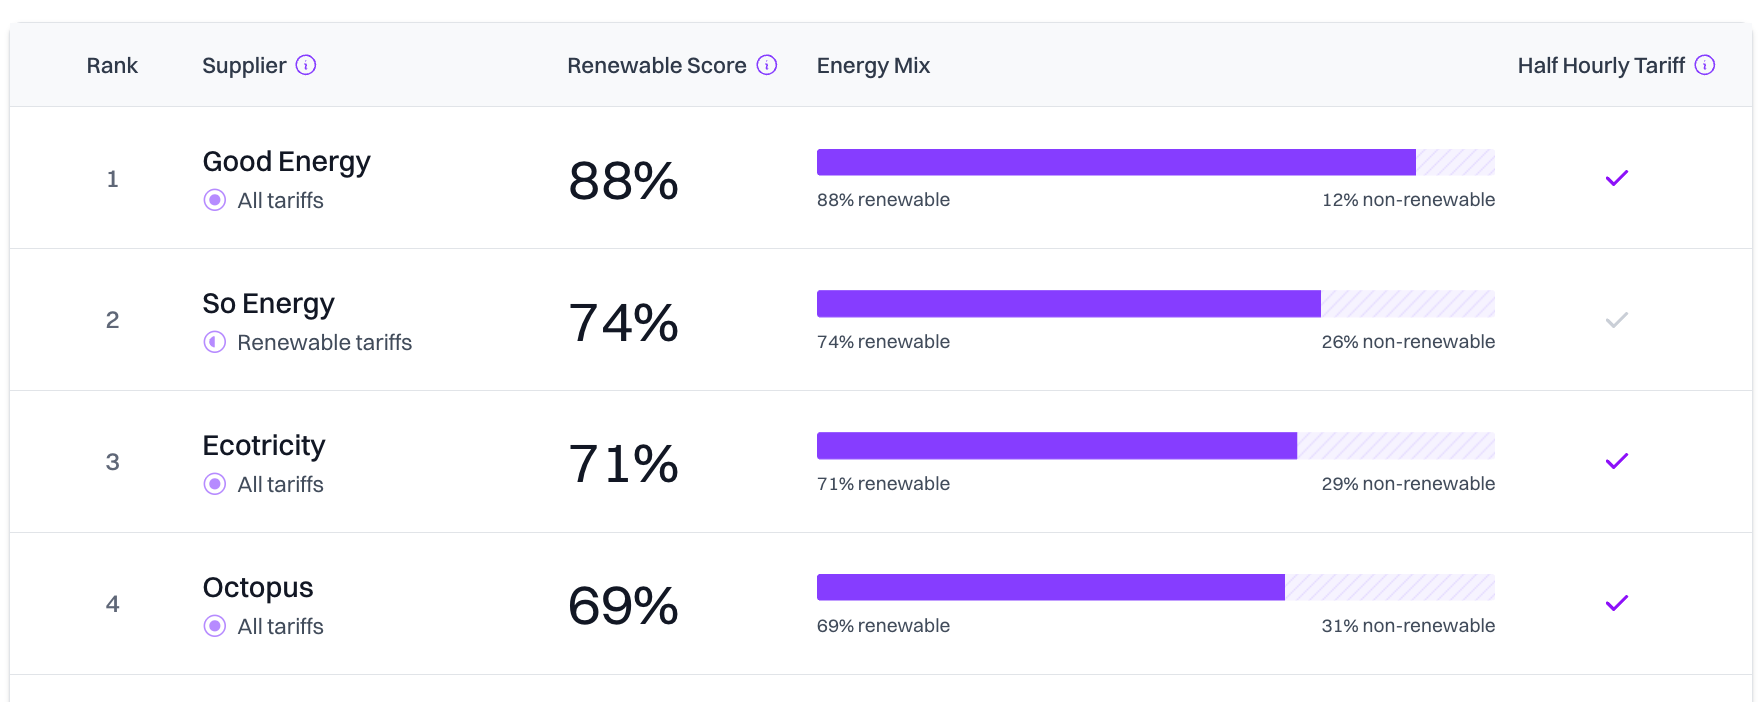Click the striped non-renewable part of Octopus's bar
The image size is (1762, 702).
click(x=1389, y=587)
